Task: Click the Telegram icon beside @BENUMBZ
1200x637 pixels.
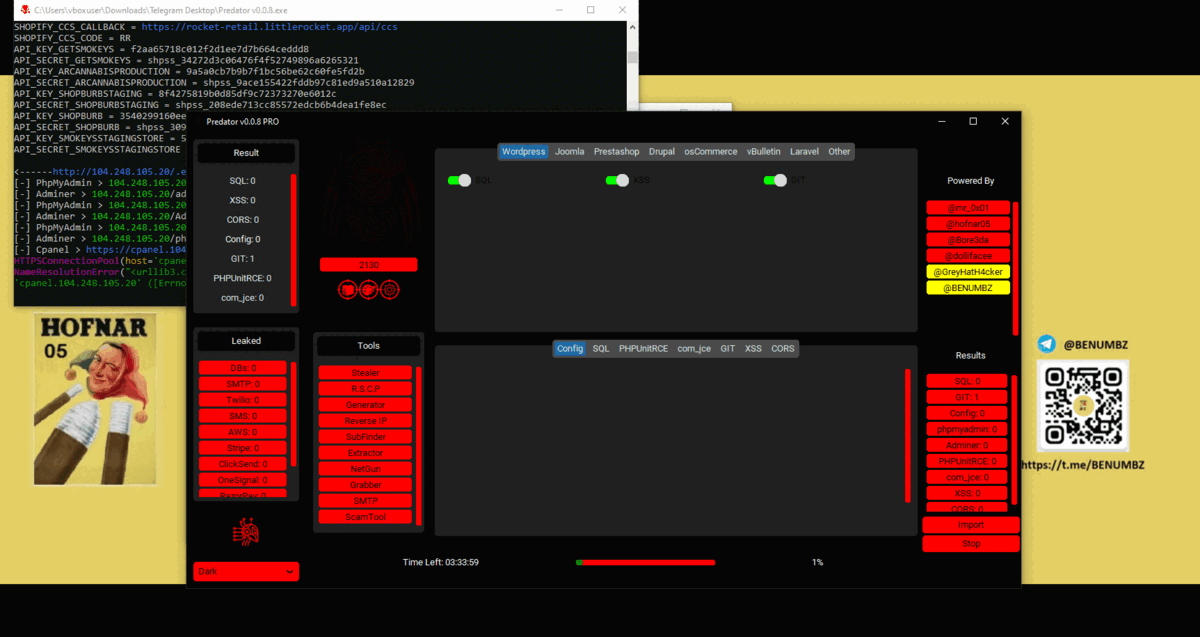Action: tap(1047, 344)
